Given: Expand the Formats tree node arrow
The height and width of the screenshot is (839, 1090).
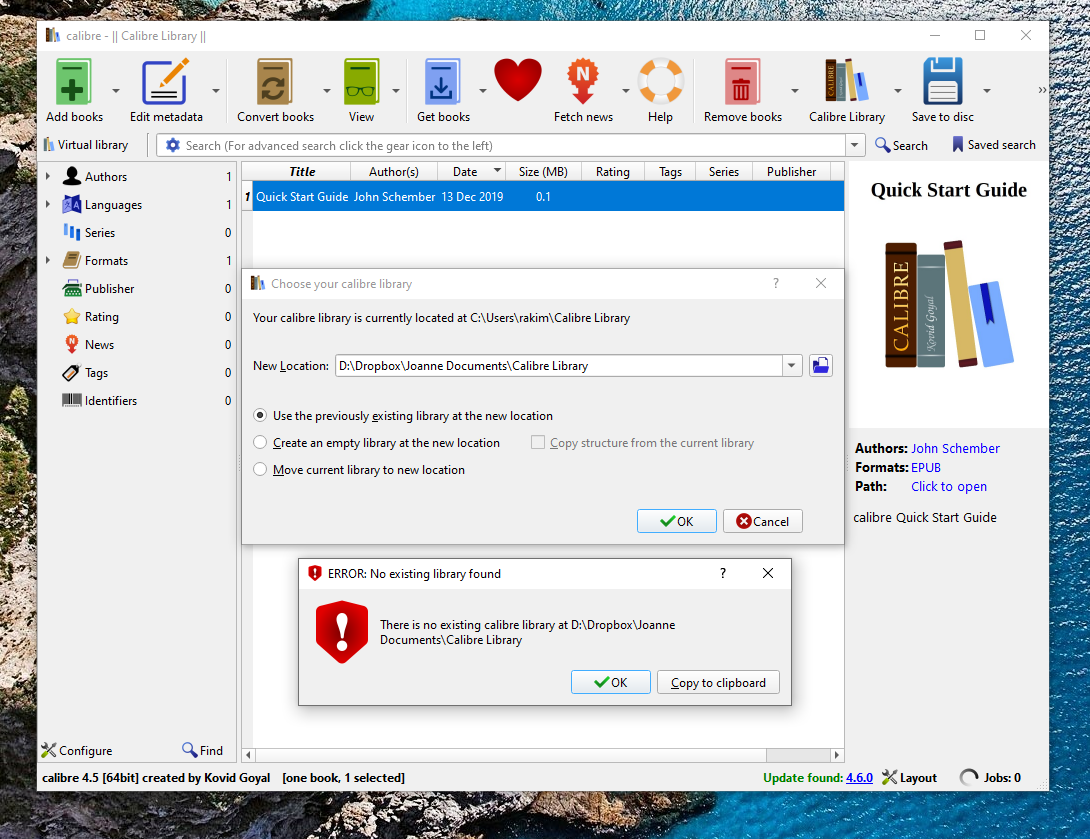Looking at the screenshot, I should 48,261.
